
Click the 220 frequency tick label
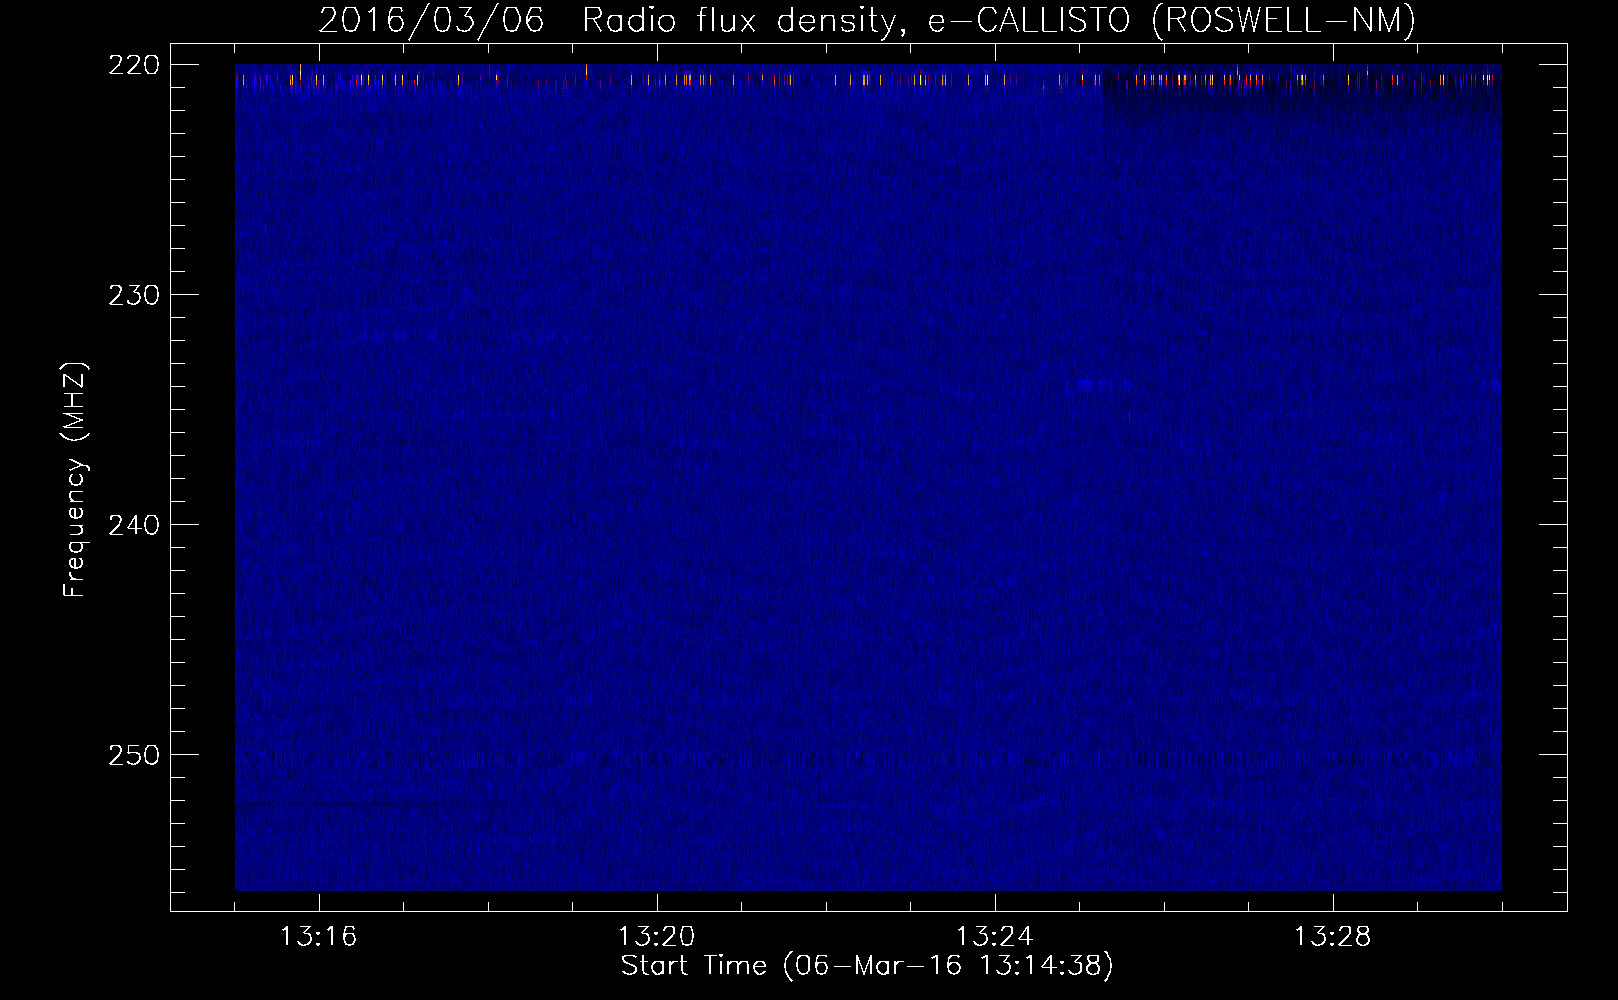134,65
